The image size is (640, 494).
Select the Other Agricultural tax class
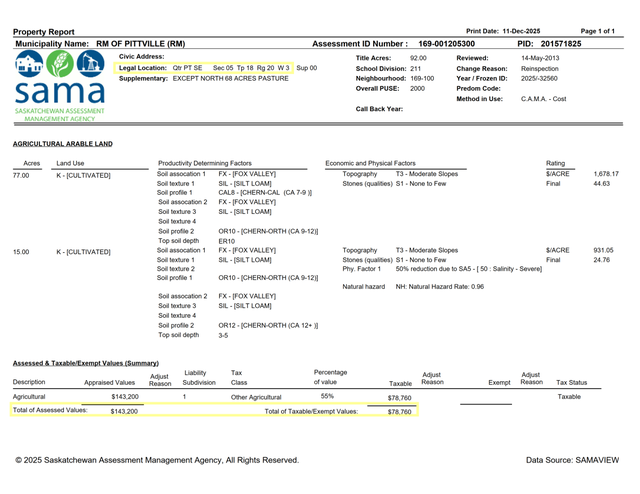(256, 397)
